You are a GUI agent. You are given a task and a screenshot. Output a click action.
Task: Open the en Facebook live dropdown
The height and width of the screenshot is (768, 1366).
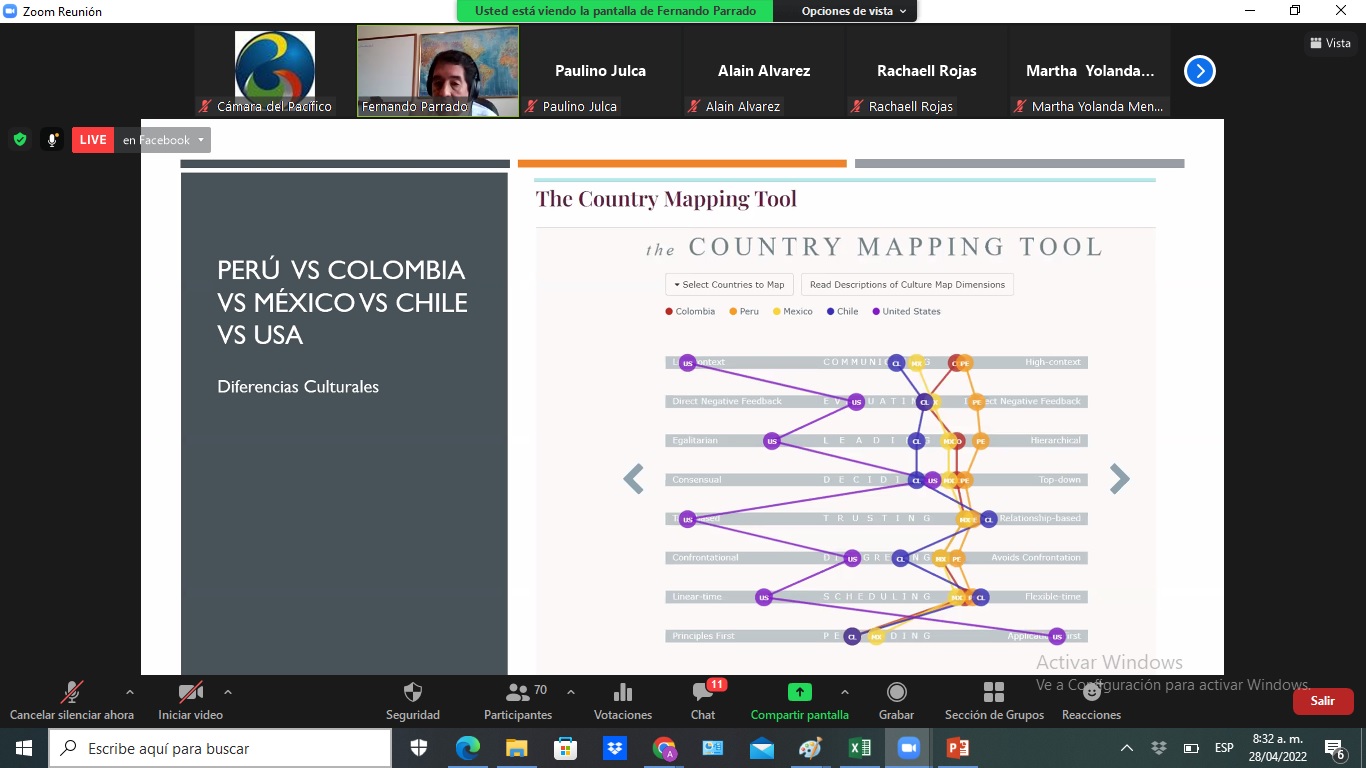tap(163, 140)
